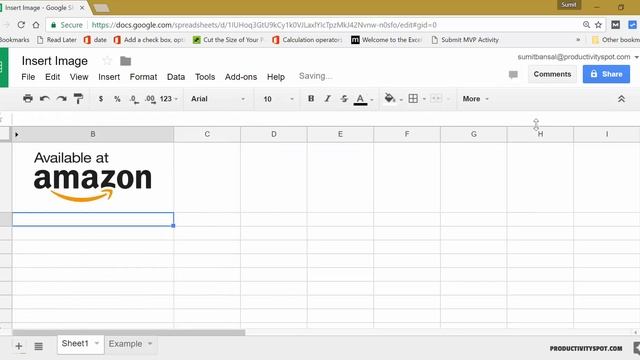Open the Read Later bookmark
Screen dimensions: 640x360
[x=57, y=40]
